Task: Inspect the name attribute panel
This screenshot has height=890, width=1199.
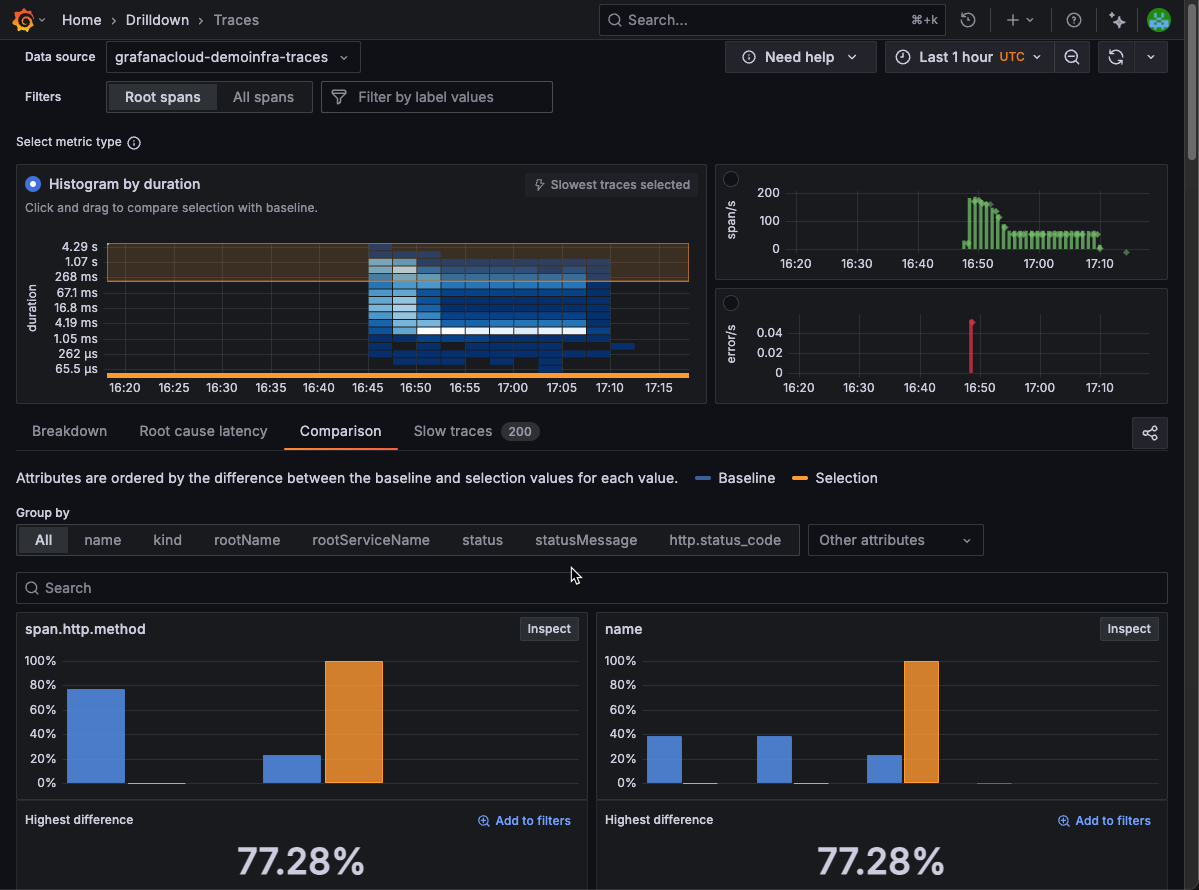Action: pyautogui.click(x=1128, y=629)
